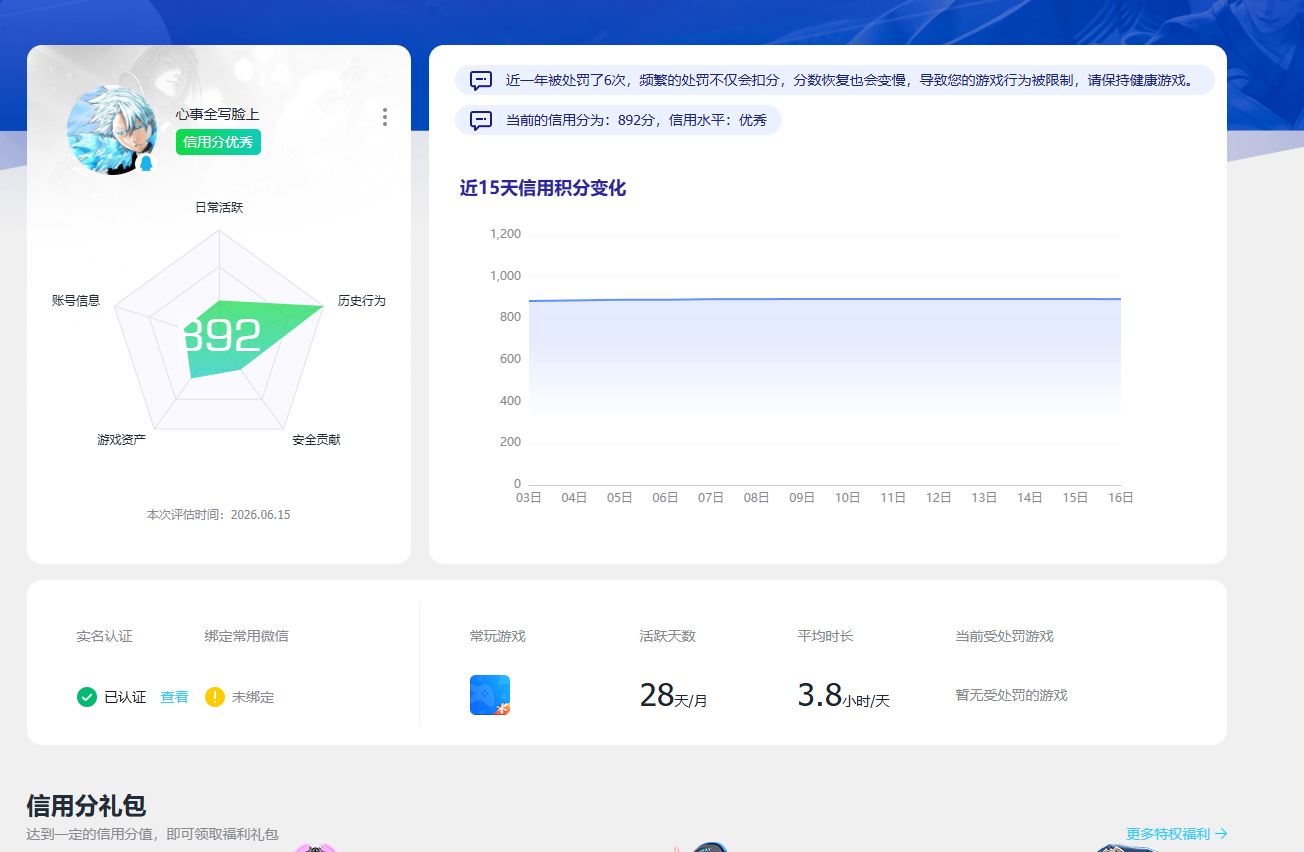Click the 10日 label on chart axis
Viewport: 1304px width, 852px height.
pos(848,497)
